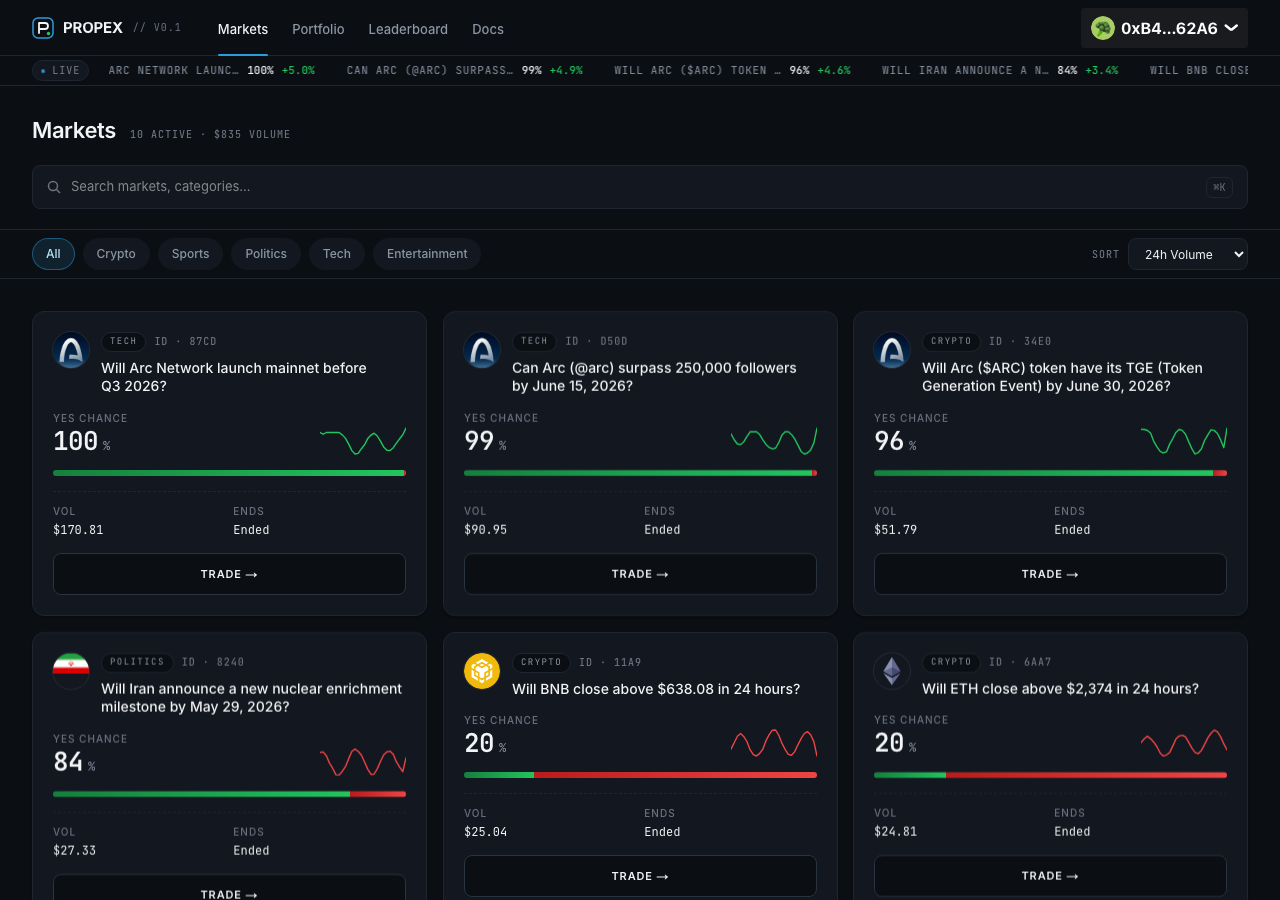The image size is (1280, 900).
Task: Click the TECH tag on mainnet card
Action: [x=124, y=341]
